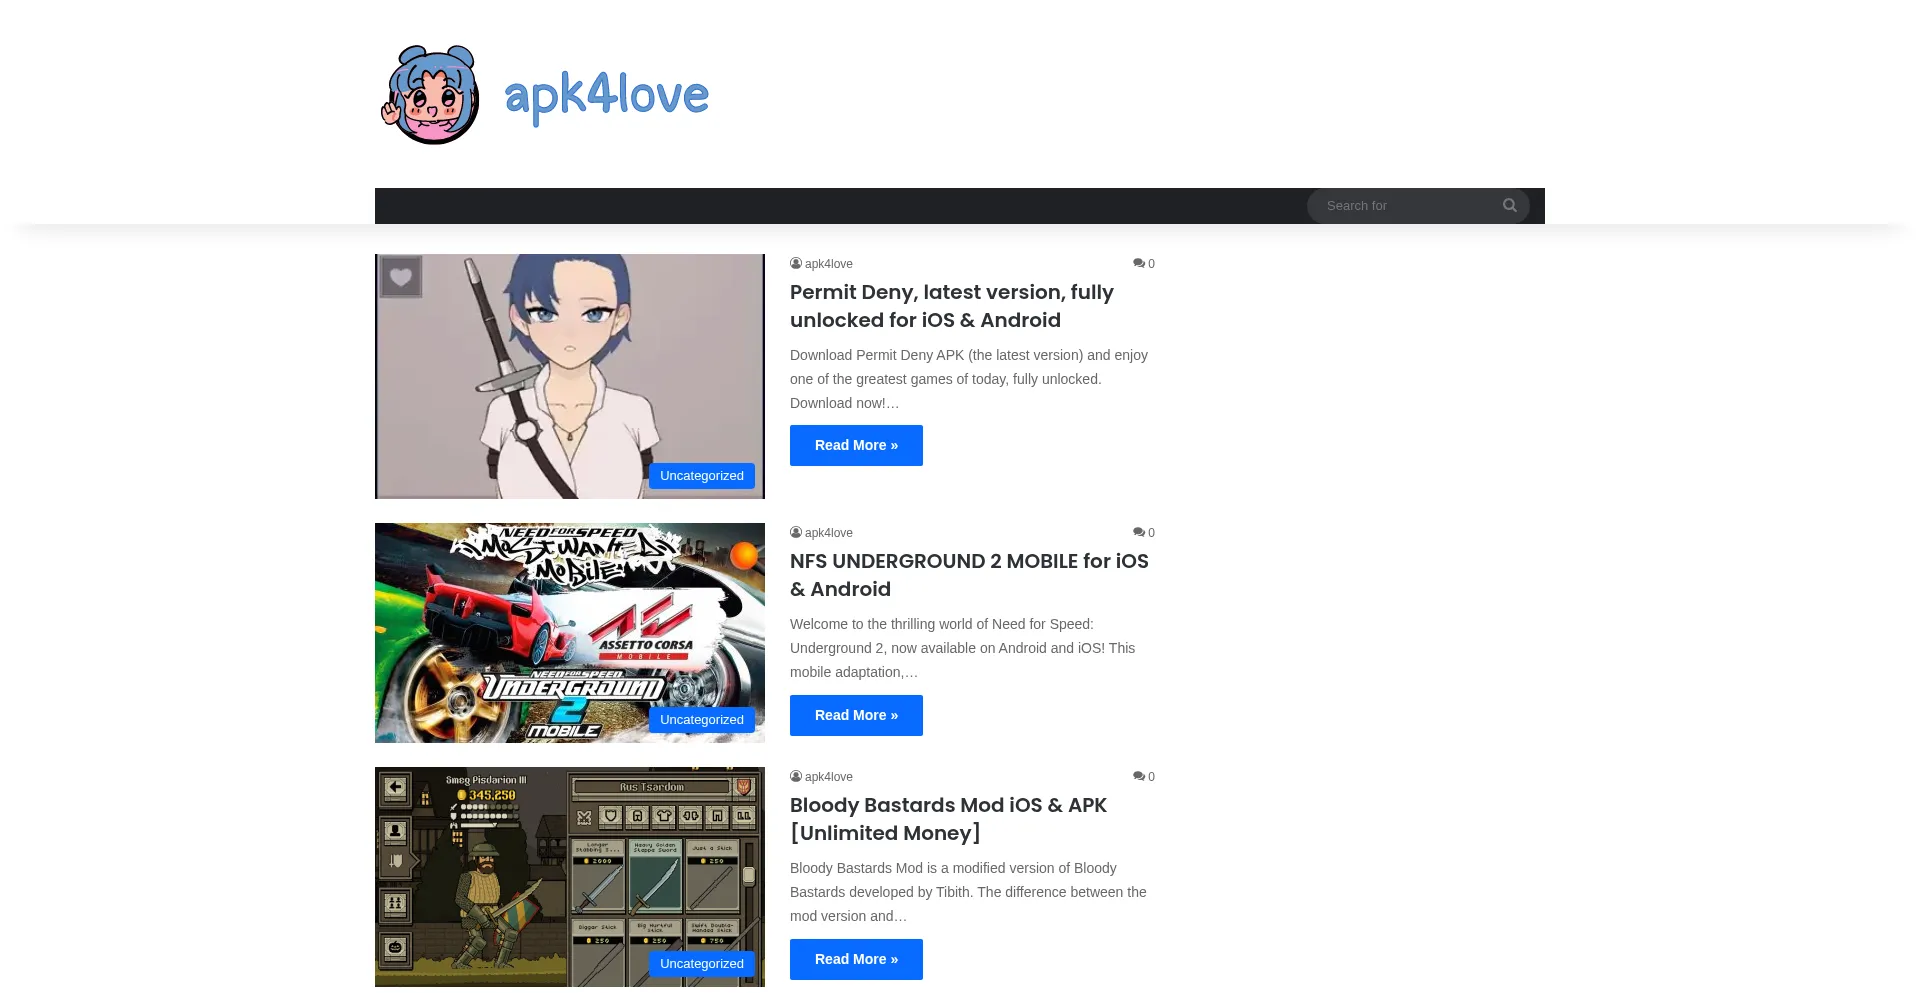1920x993 pixels.
Task: Click excerpt starting 'Welcome to the thrilling world'
Action: click(963, 648)
